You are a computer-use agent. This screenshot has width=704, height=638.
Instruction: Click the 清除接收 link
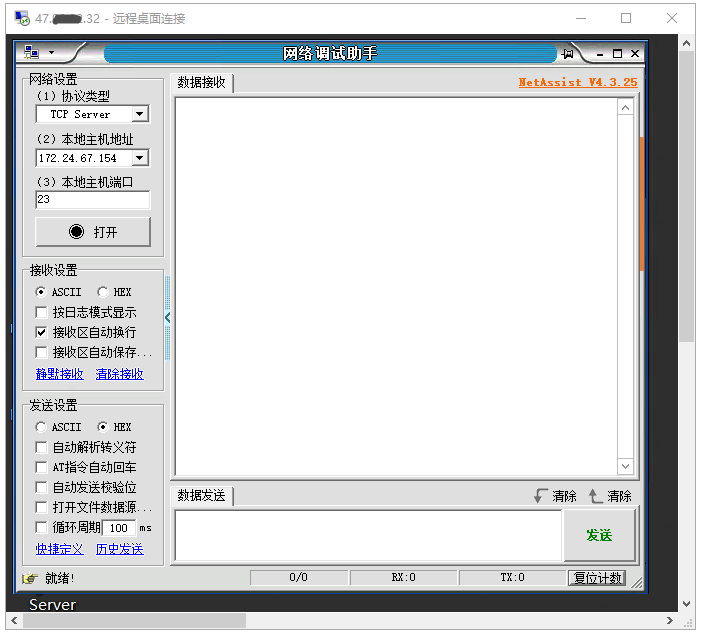(x=119, y=374)
